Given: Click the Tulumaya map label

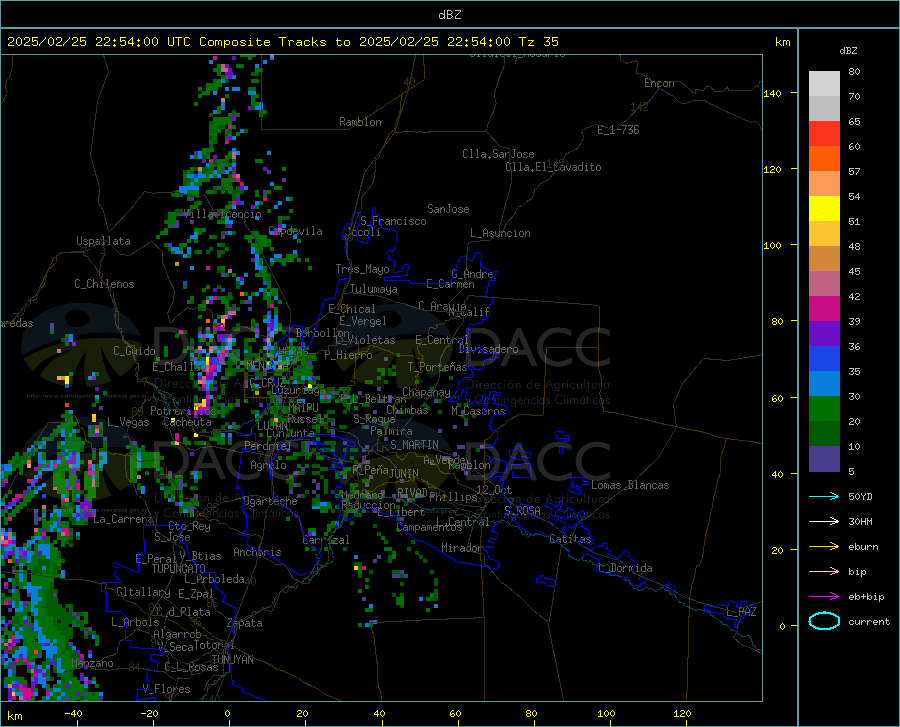Looking at the screenshot, I should 374,289.
